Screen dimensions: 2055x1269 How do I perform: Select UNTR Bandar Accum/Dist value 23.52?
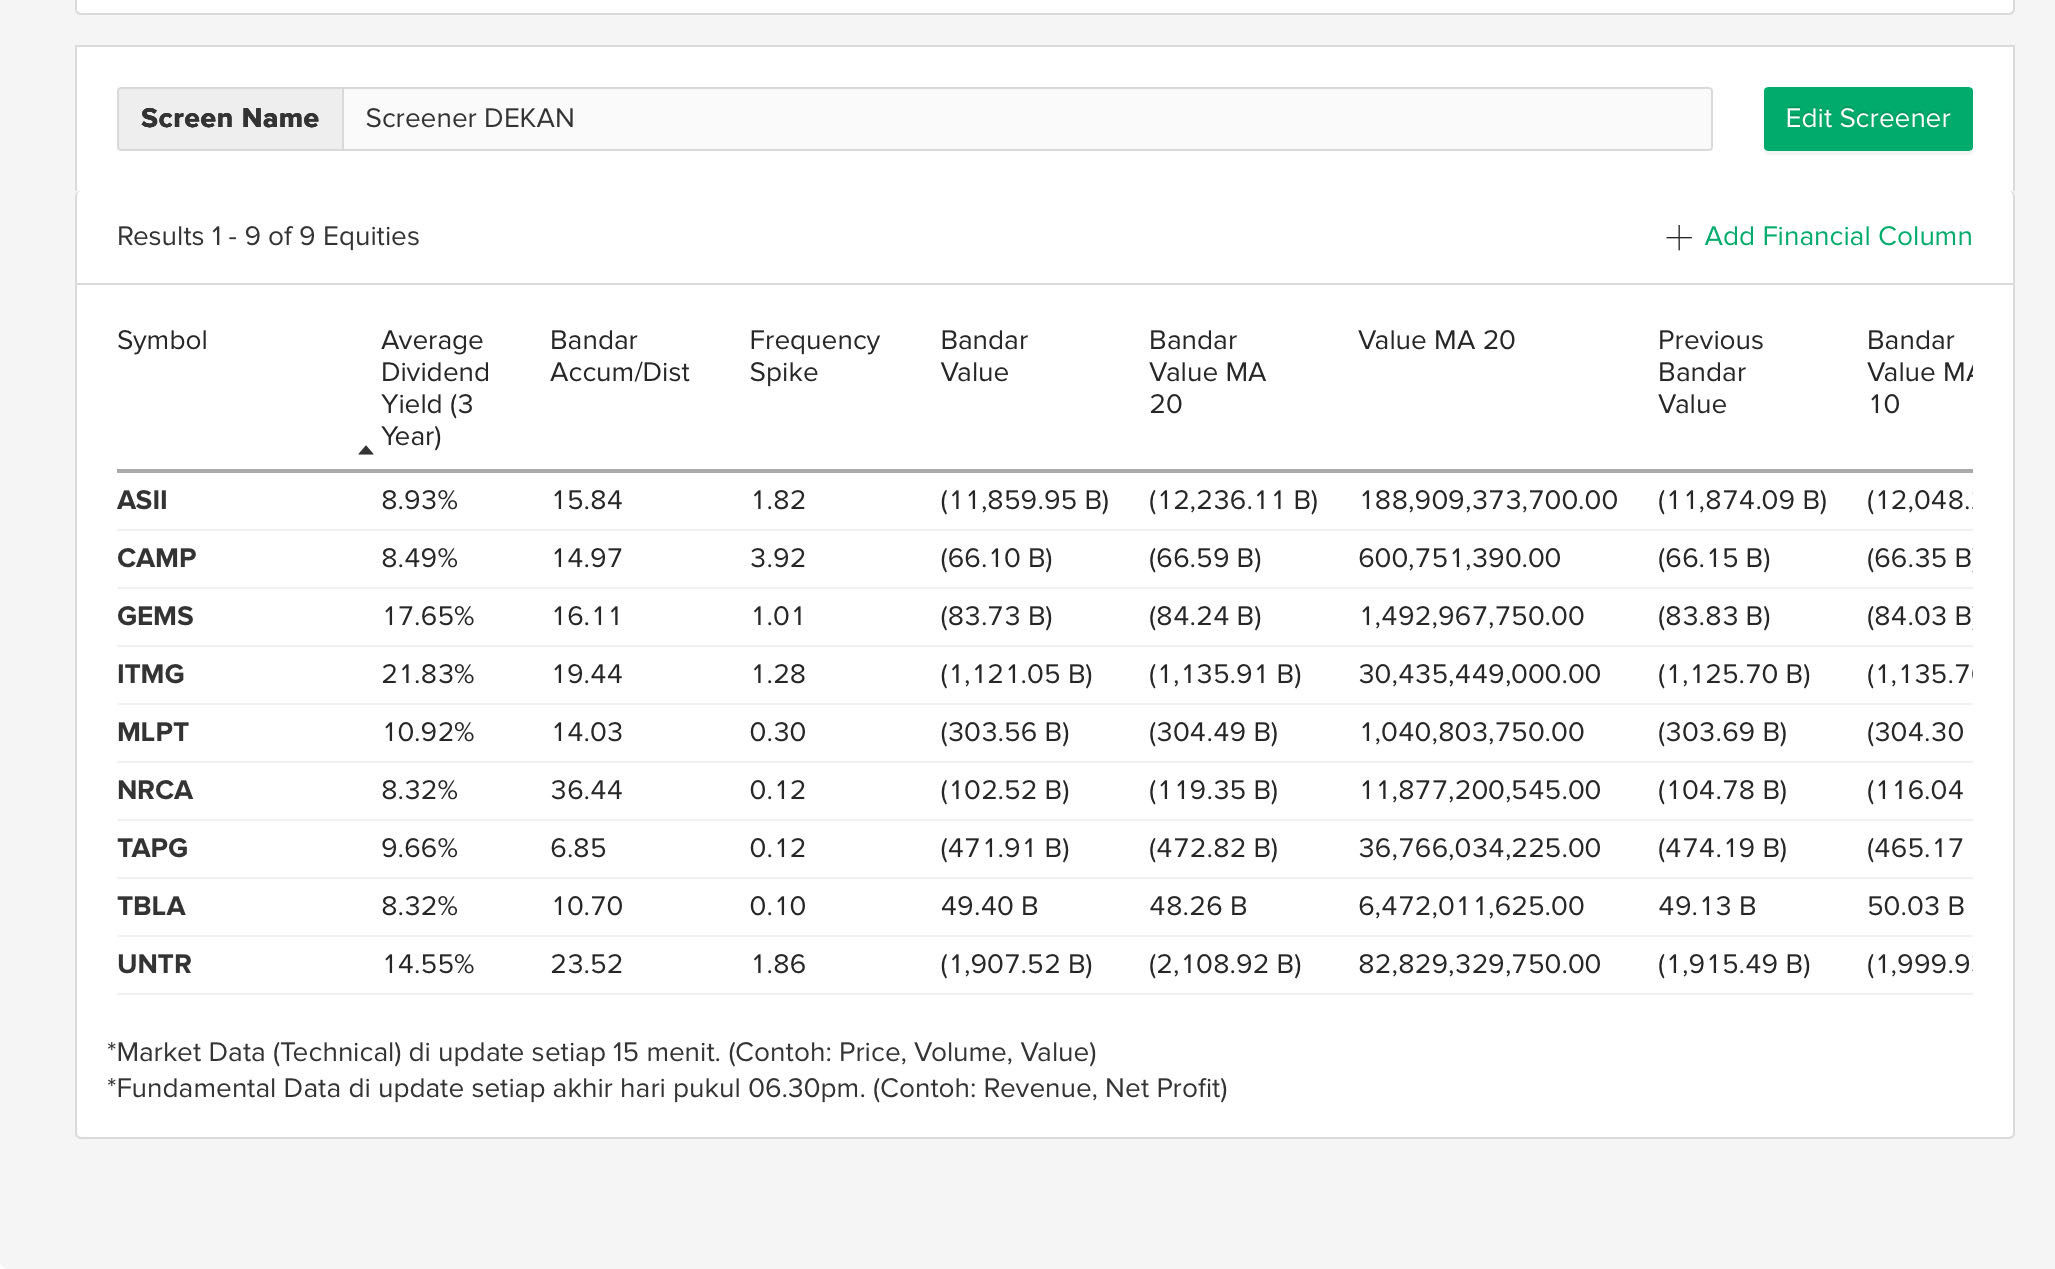point(586,964)
